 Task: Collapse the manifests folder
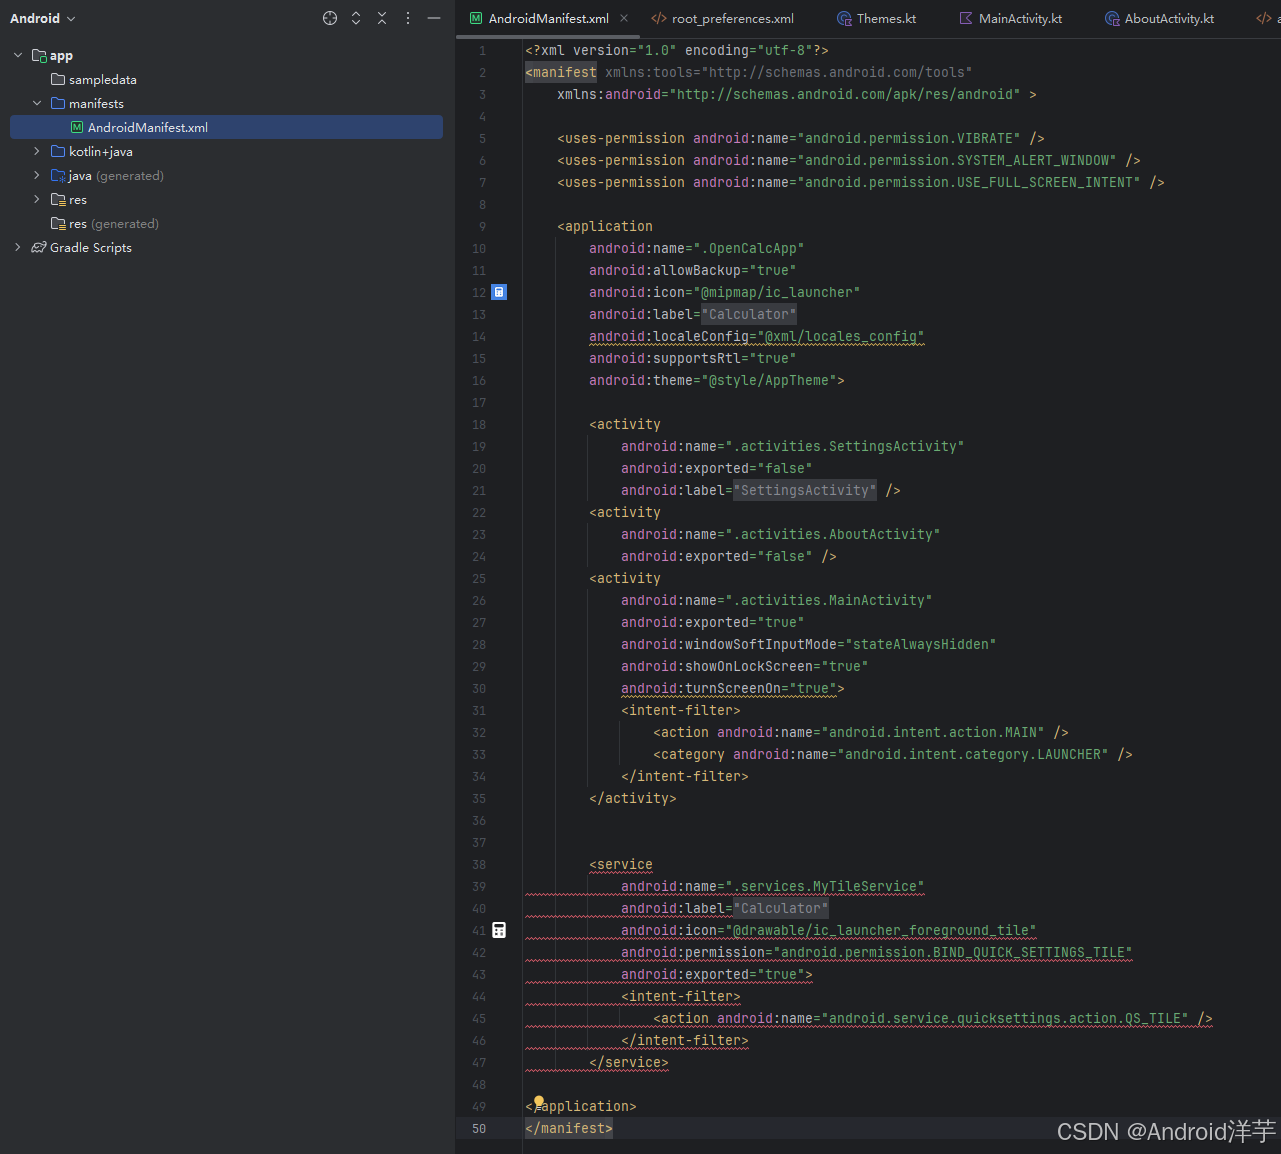(37, 103)
